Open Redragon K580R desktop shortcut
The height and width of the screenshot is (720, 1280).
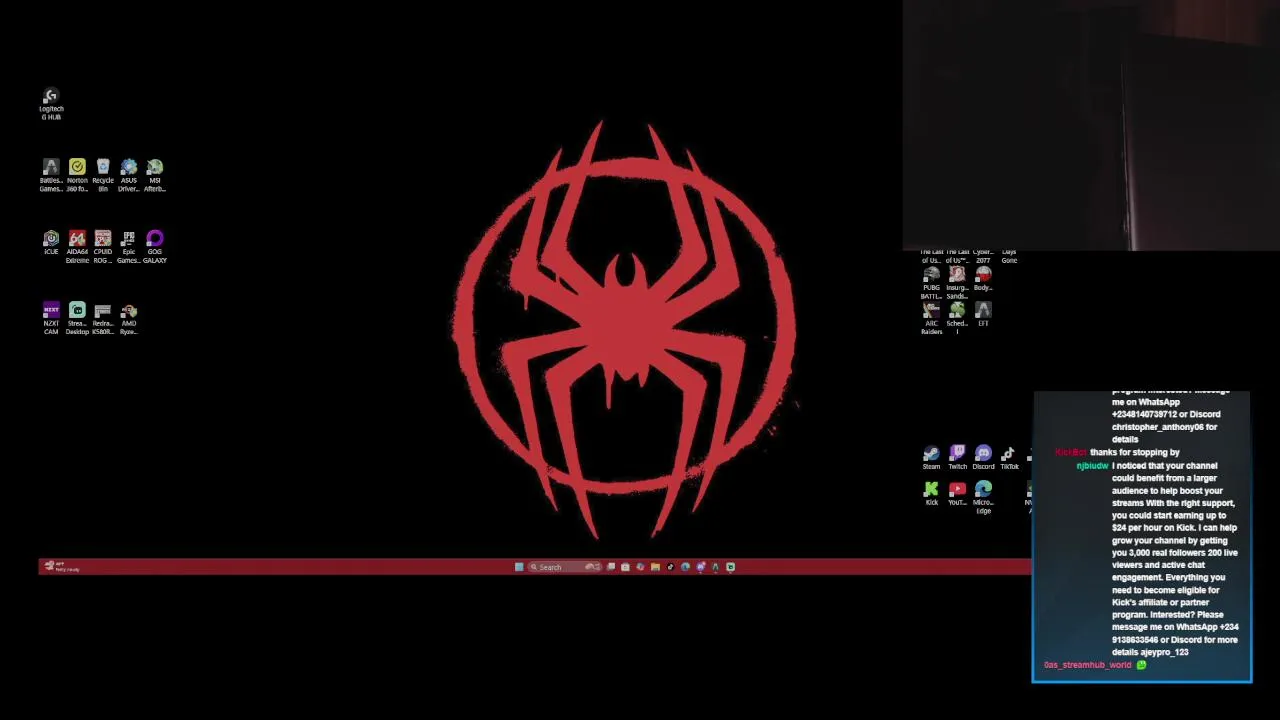coord(103,319)
